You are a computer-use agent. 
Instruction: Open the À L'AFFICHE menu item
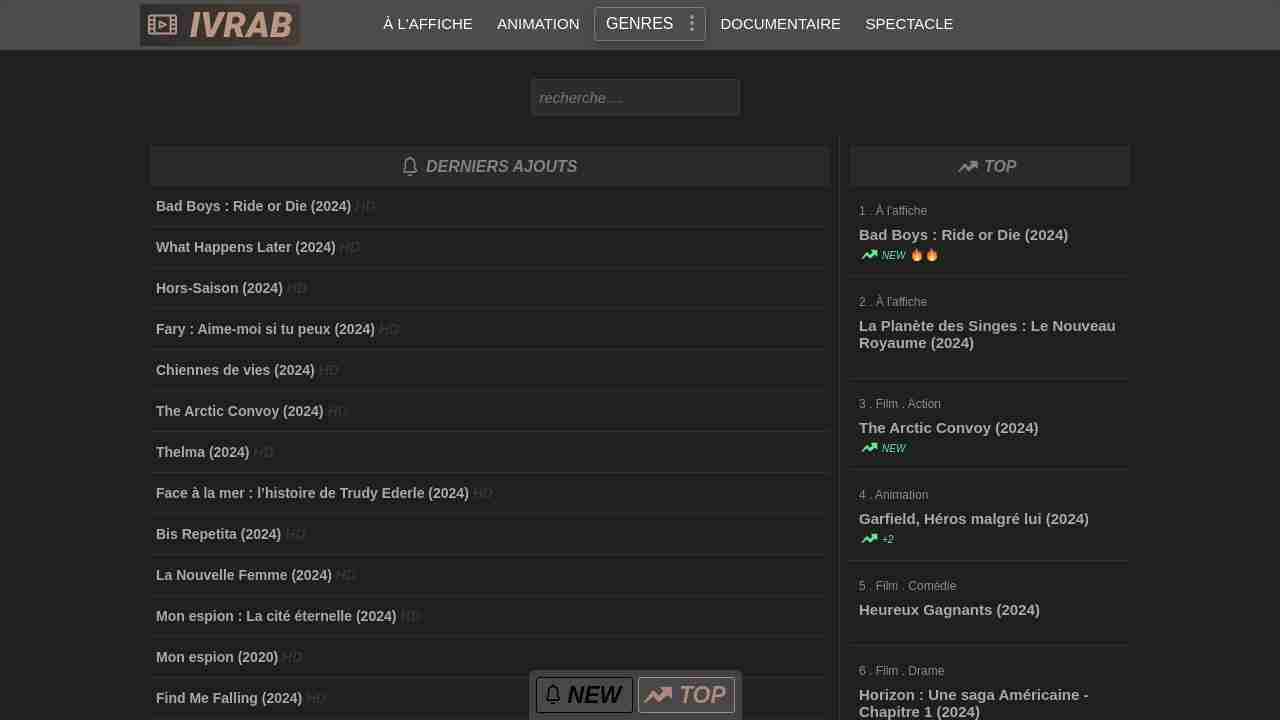pyautogui.click(x=427, y=24)
